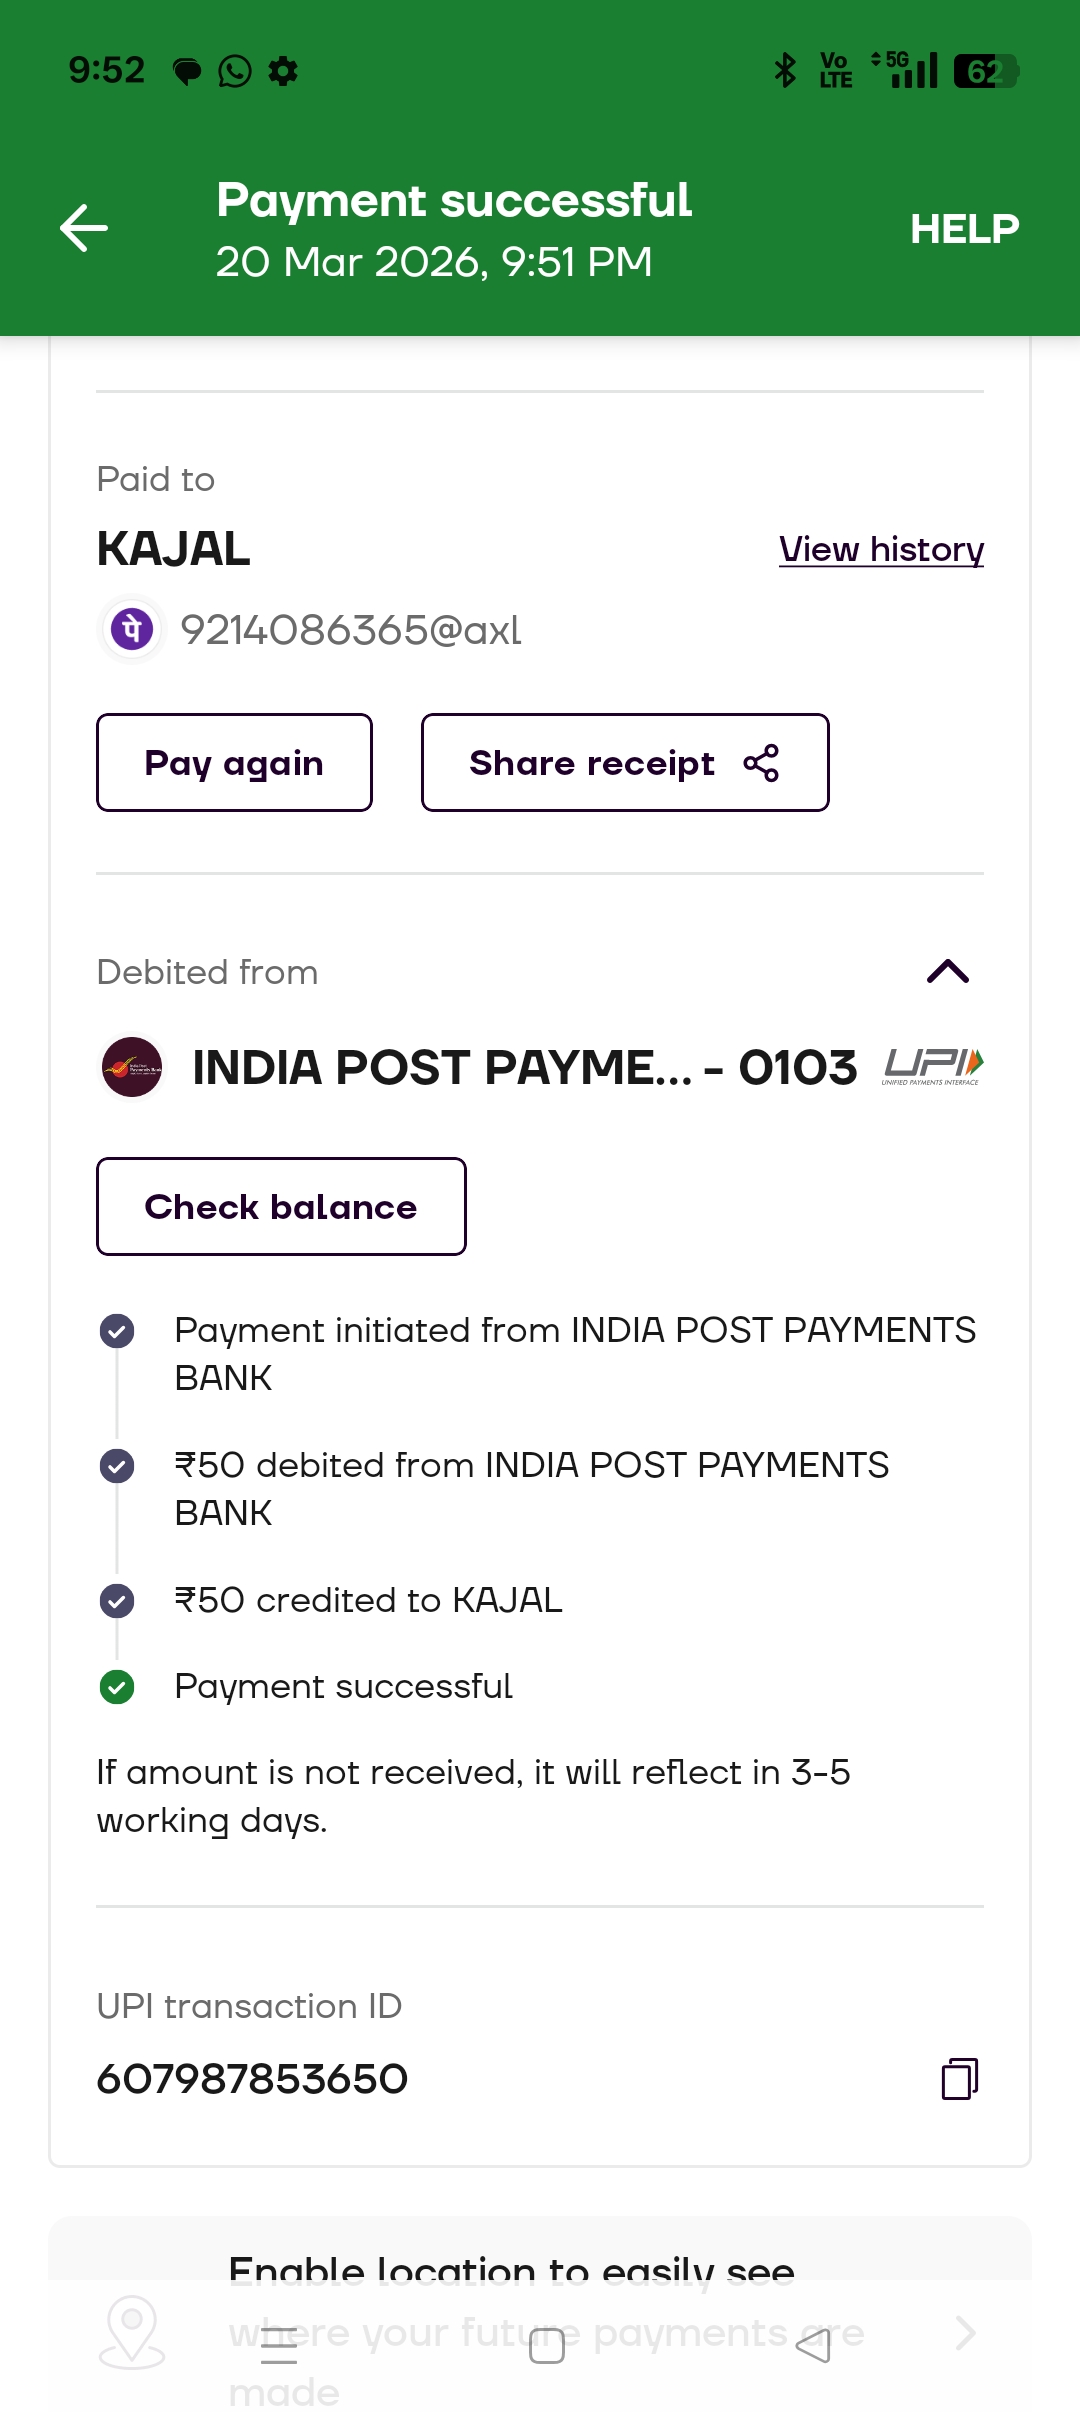This screenshot has width=1080, height=2412.
Task: Tap the back arrow in header
Action: tap(84, 228)
